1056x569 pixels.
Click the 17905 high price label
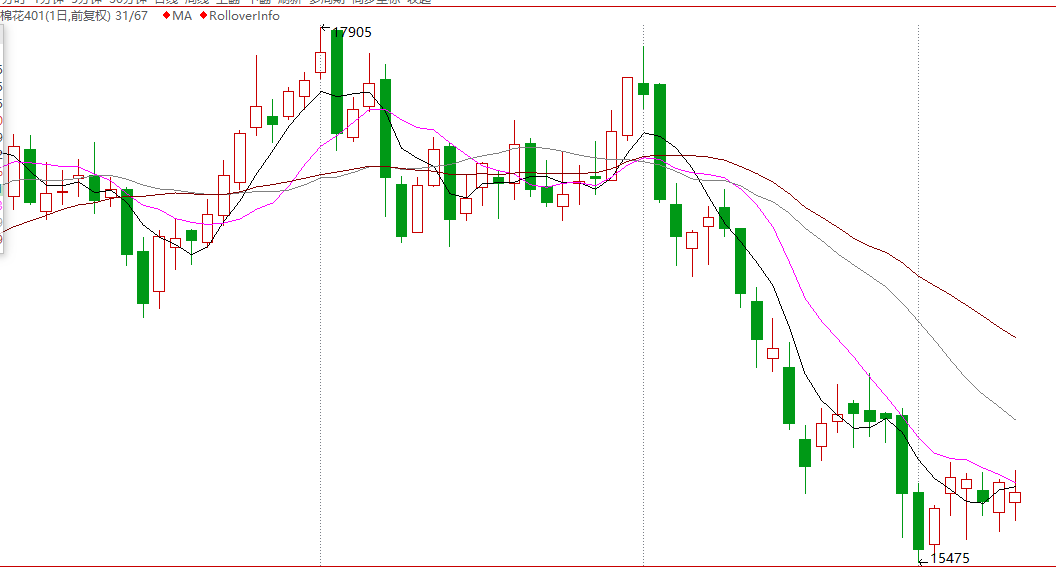(352, 32)
